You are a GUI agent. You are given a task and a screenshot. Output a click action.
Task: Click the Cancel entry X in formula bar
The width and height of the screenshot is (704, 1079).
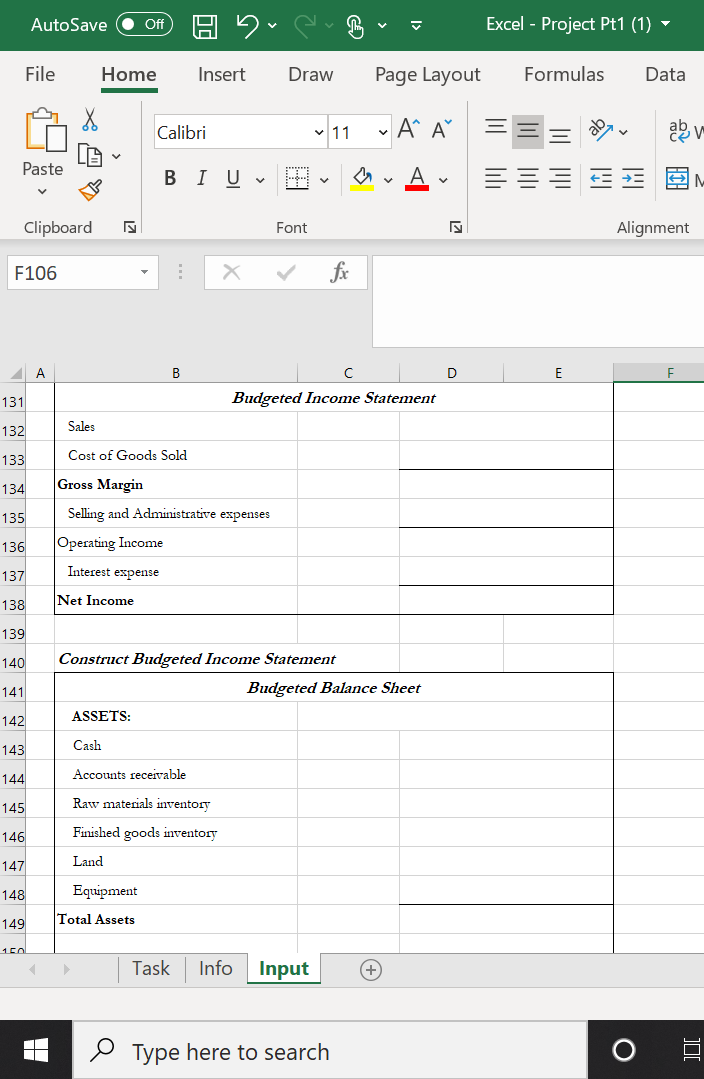232,273
